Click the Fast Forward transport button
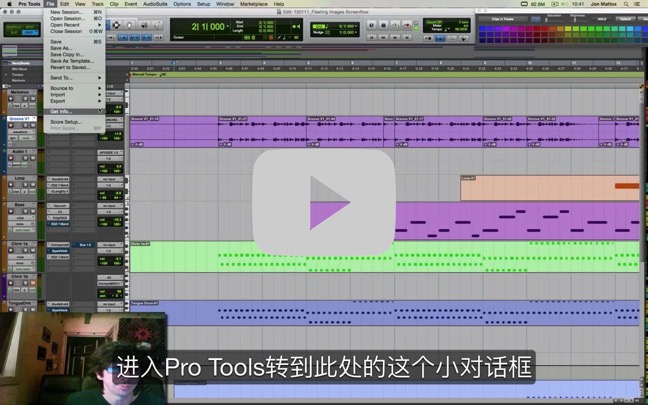The height and width of the screenshot is (405, 648). point(395,37)
